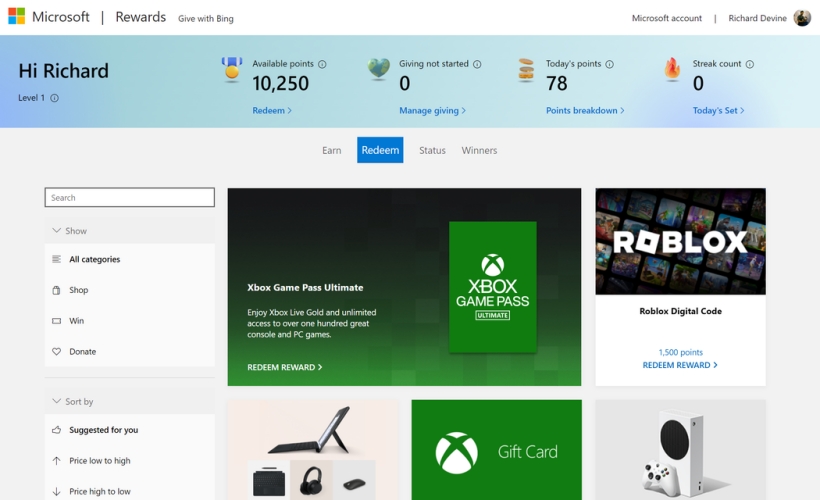Open the Status tab
The height and width of the screenshot is (500, 820).
pyautogui.click(x=432, y=150)
